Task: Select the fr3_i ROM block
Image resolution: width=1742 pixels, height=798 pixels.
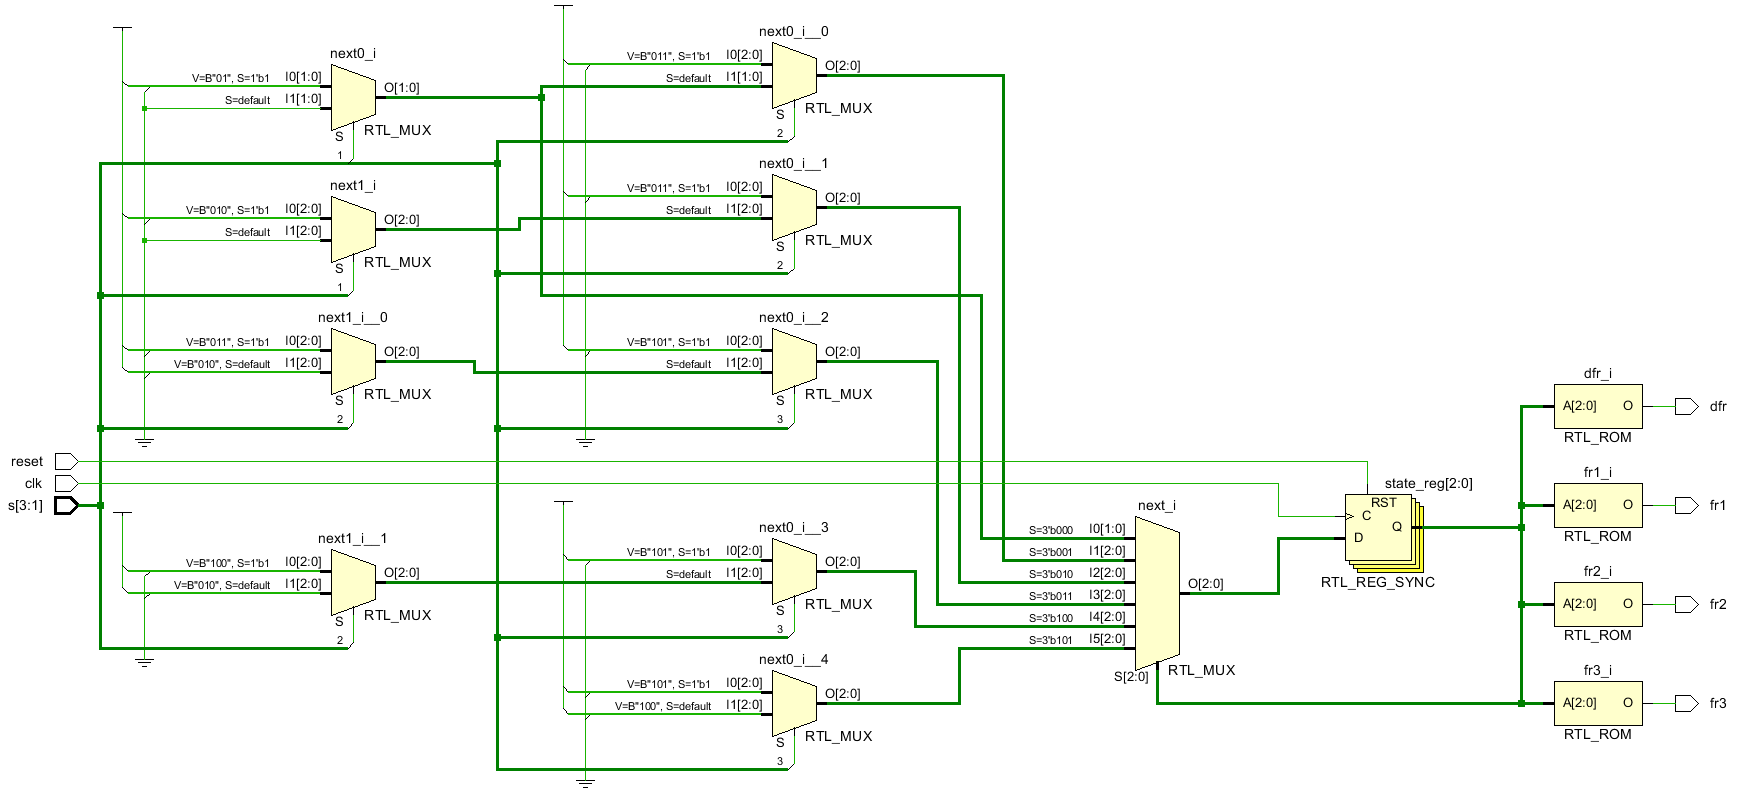Action: point(1598,703)
